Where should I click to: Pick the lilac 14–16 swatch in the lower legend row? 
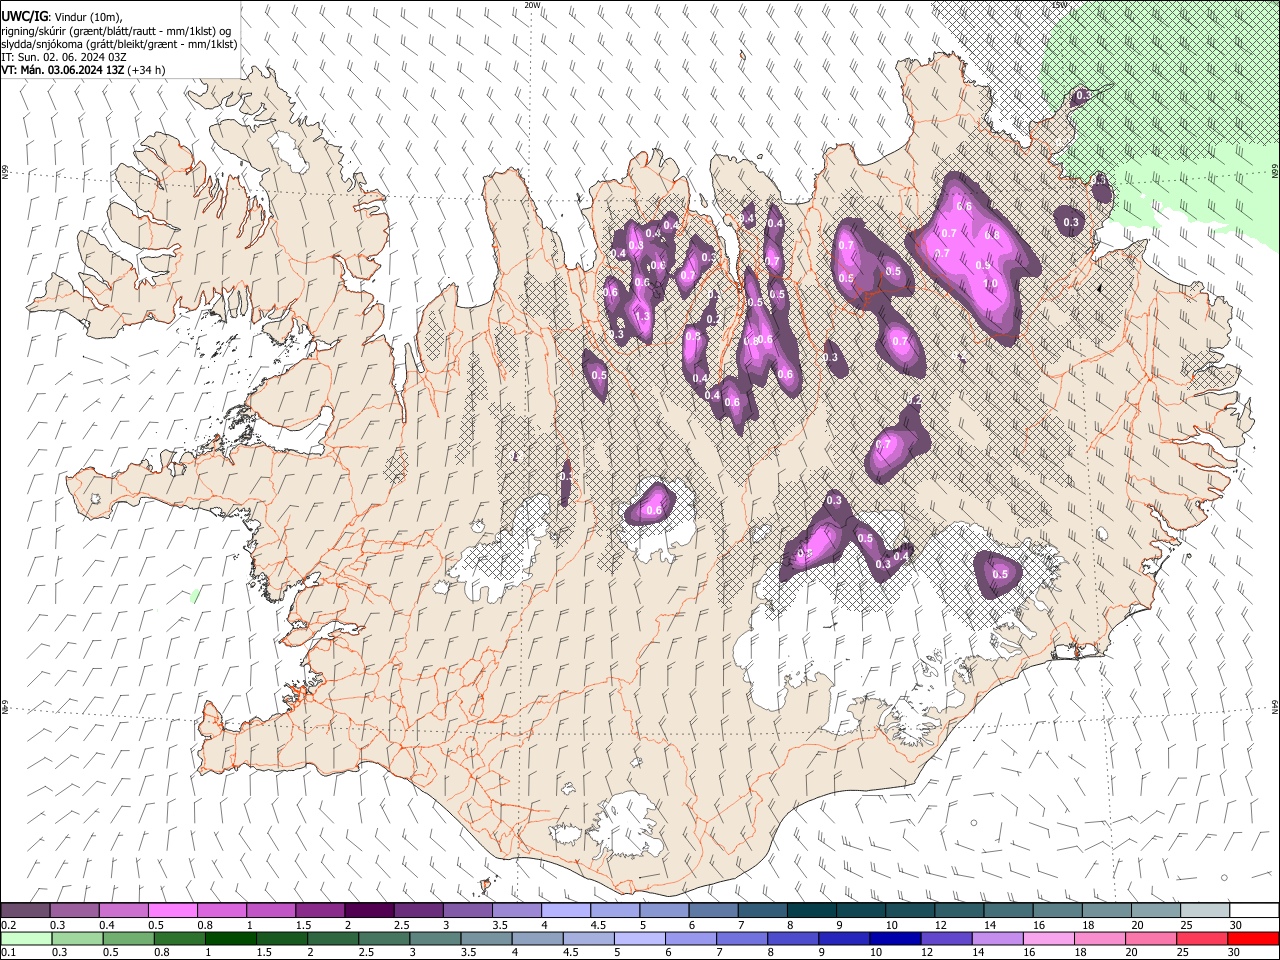pos(998,938)
